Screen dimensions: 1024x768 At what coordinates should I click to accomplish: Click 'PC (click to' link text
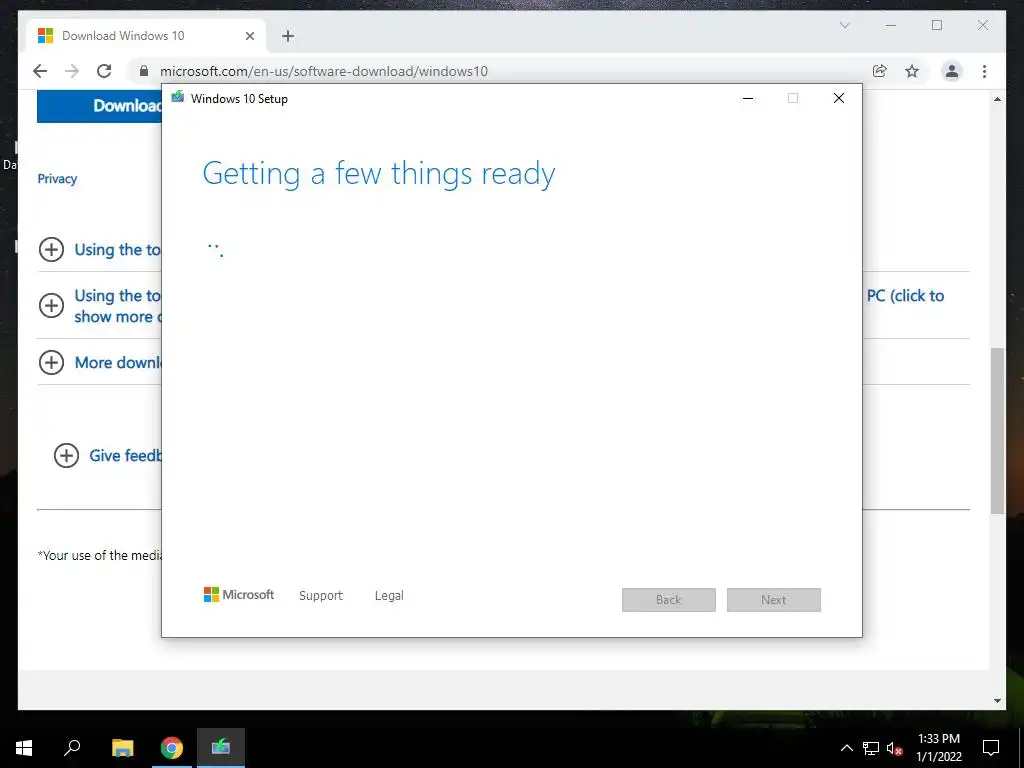[x=905, y=296]
